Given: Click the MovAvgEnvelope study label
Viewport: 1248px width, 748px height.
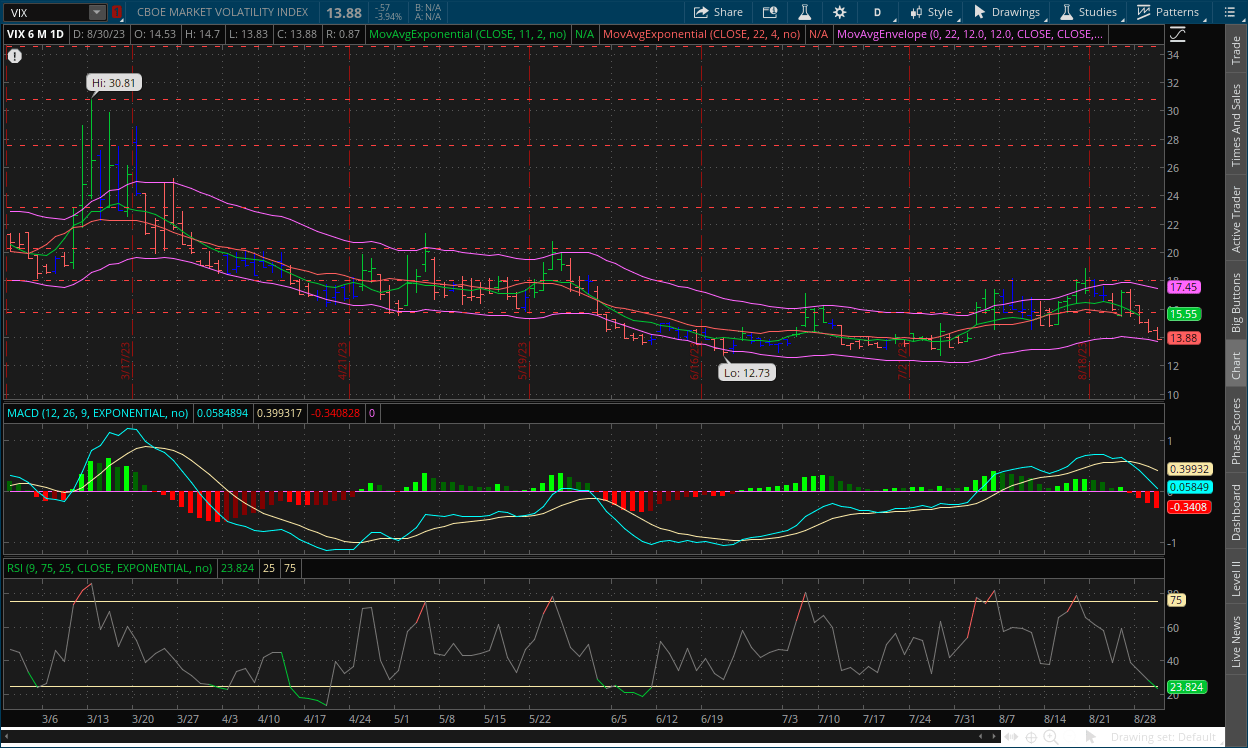Looking at the screenshot, I should 970,33.
